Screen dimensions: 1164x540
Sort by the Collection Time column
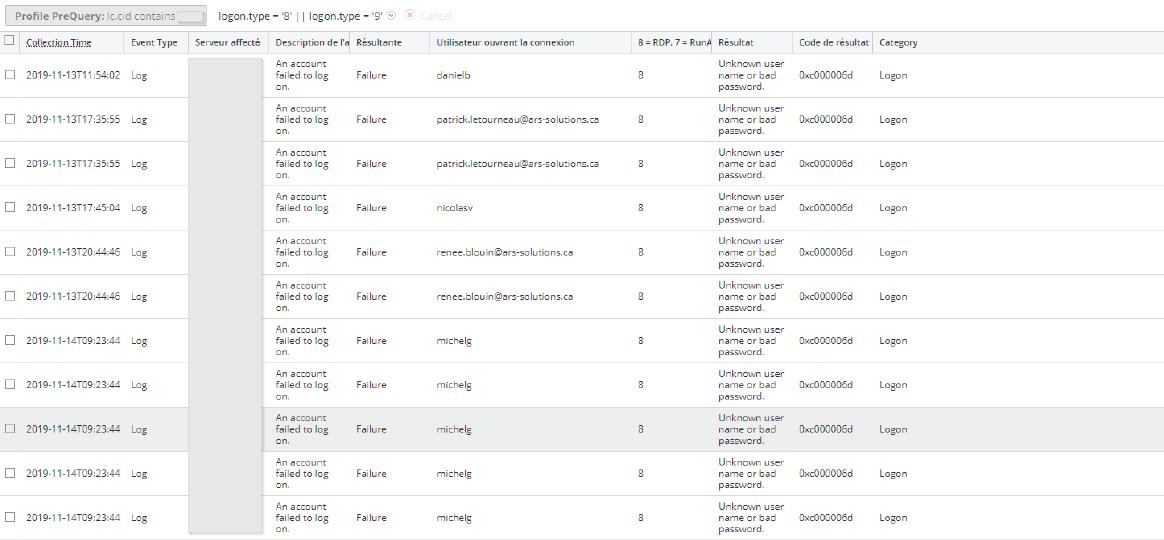58,43
